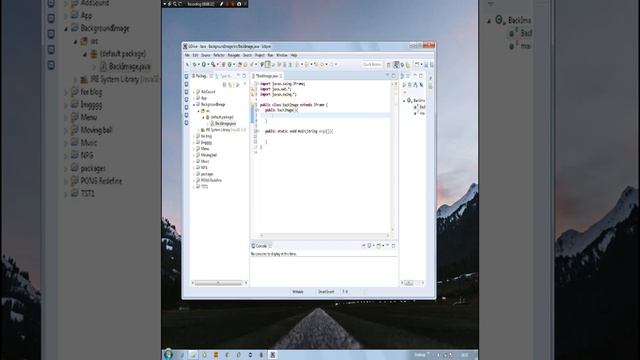
Task: Toggle Link with Editor in Package Explorer
Action: tap(230, 84)
